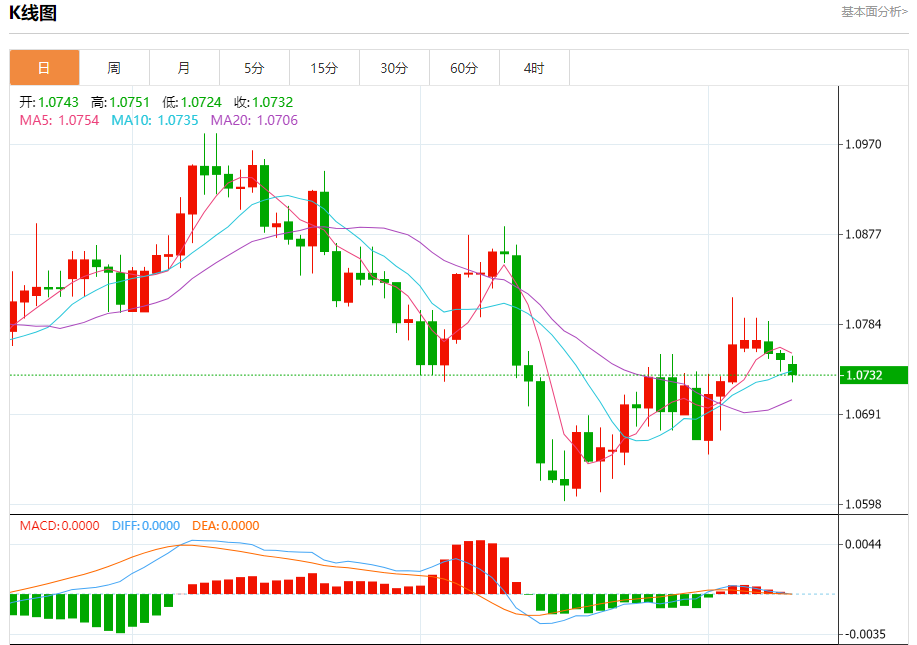Click the MA5: 1.0754 label
Viewport: 917px width, 645px height.
59,120
